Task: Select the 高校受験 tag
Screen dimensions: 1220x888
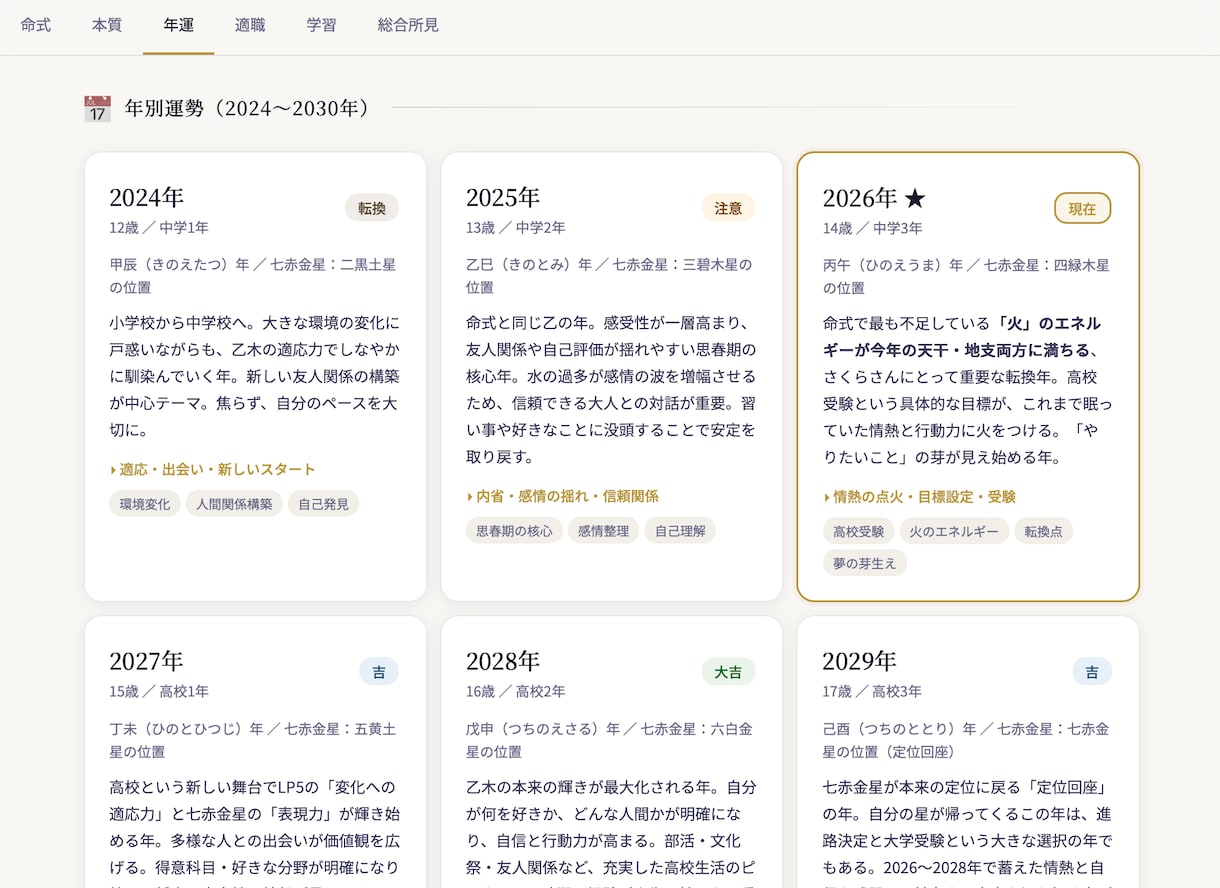Action: click(x=859, y=531)
